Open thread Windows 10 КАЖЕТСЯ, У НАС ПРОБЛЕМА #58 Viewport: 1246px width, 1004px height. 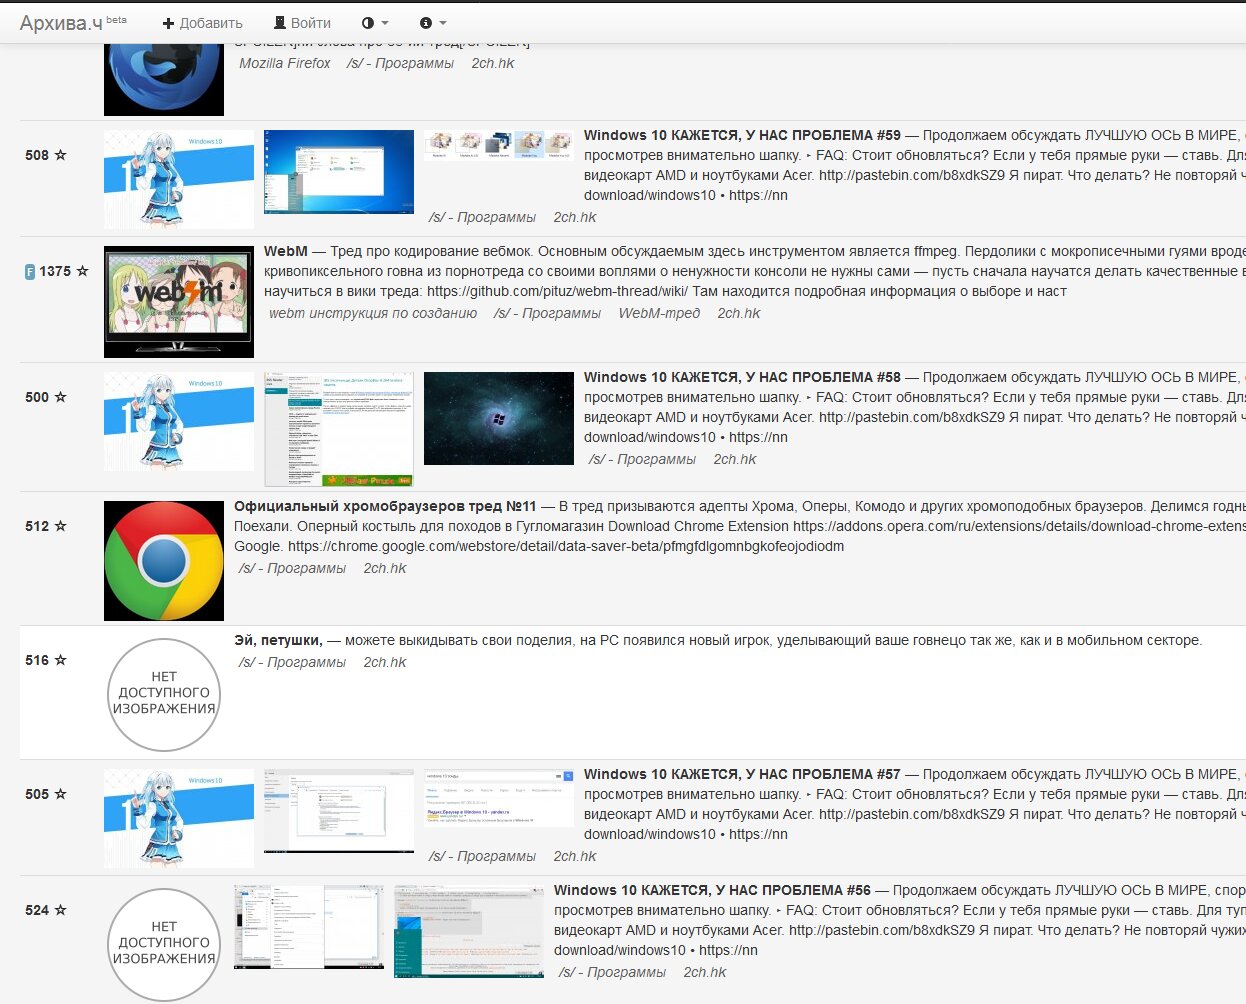coord(742,377)
